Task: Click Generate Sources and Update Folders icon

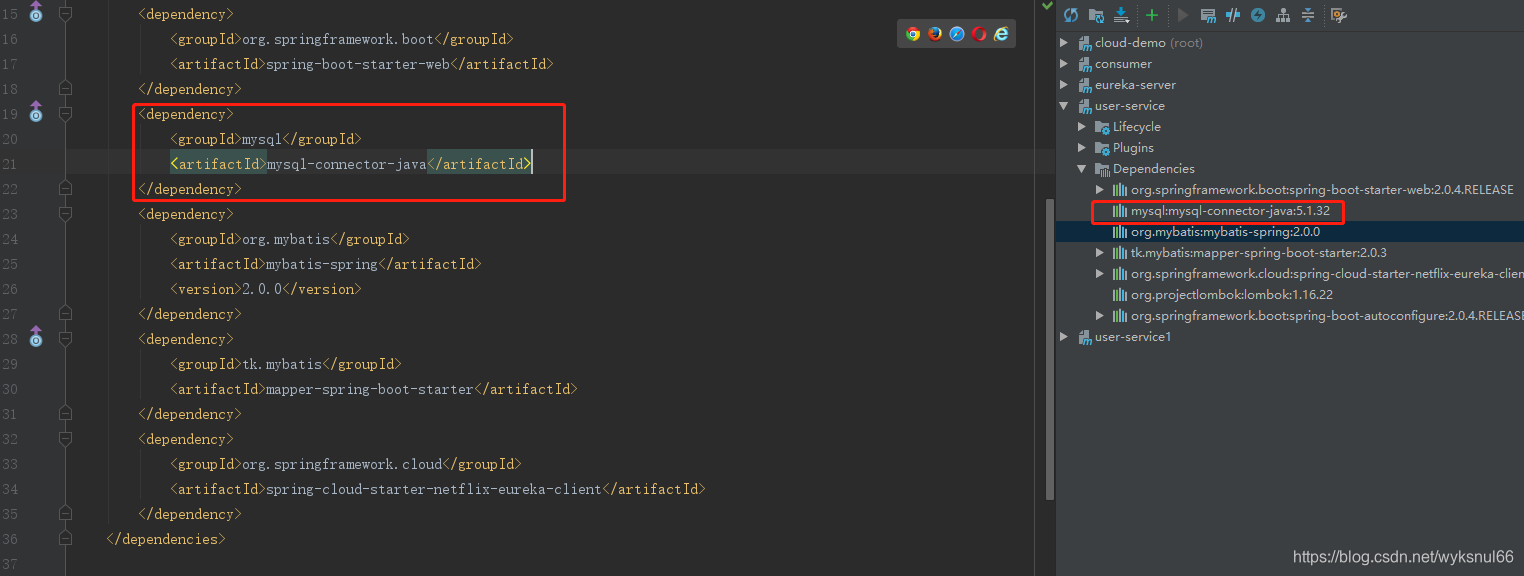Action: click(1096, 15)
